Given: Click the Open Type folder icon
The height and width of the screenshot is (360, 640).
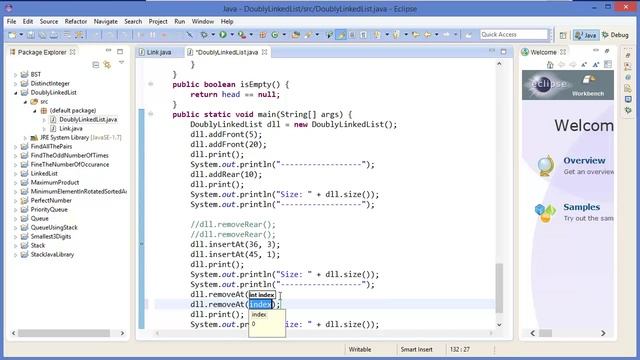Looking at the screenshot, I should [x=296, y=35].
